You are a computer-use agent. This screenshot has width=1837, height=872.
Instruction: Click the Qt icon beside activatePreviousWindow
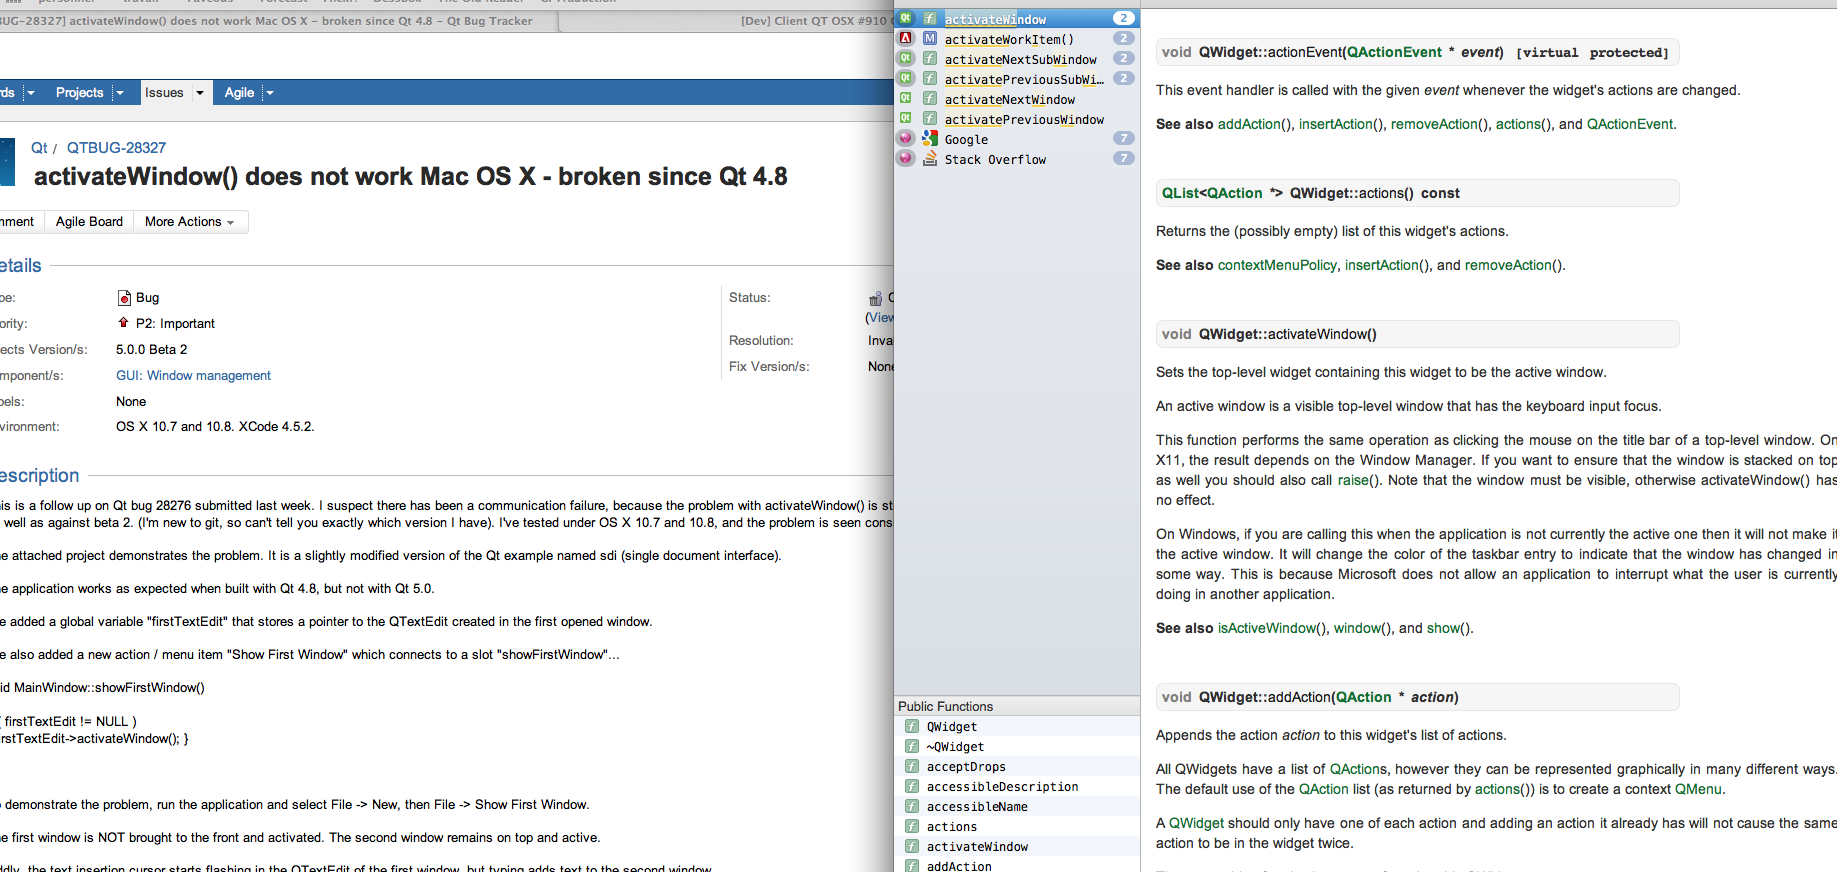[x=906, y=118]
